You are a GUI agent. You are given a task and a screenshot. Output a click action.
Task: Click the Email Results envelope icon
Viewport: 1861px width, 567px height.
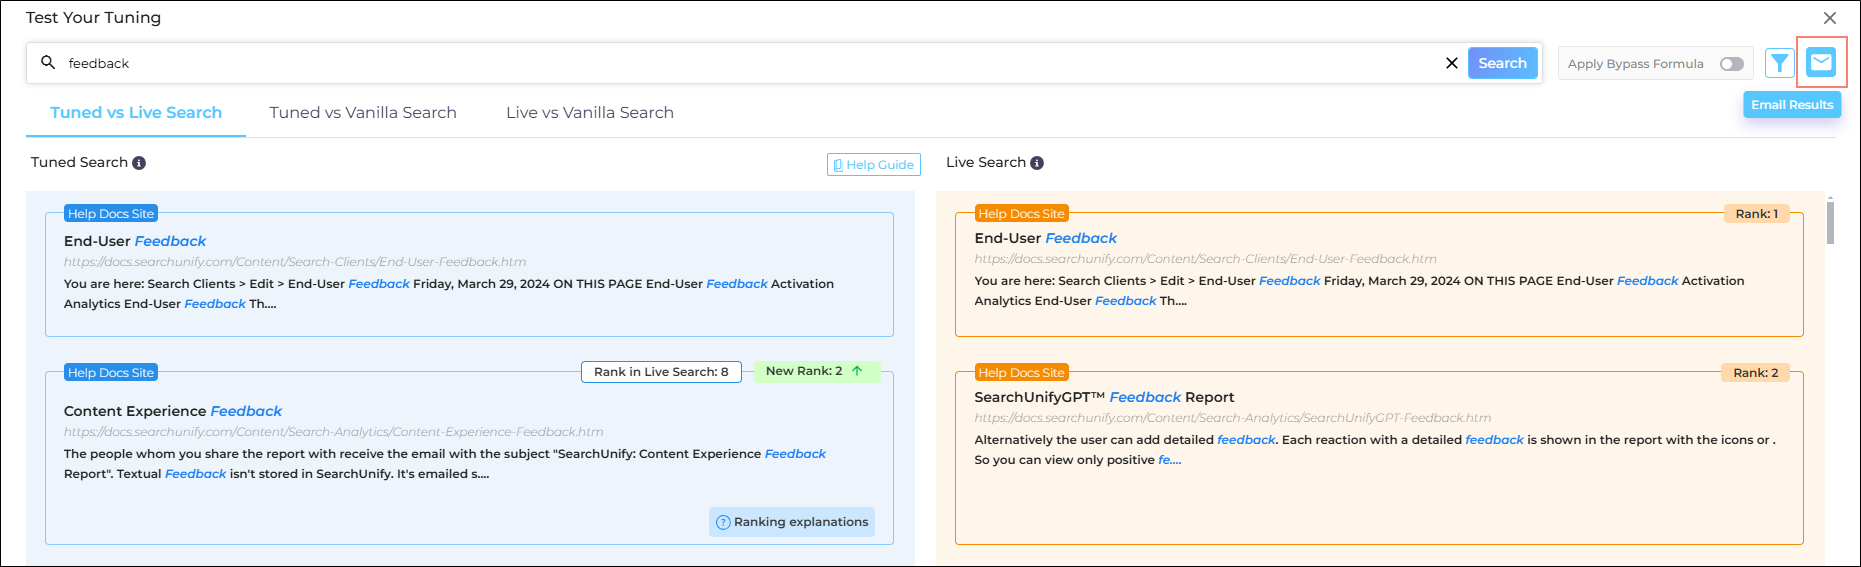[x=1821, y=62]
